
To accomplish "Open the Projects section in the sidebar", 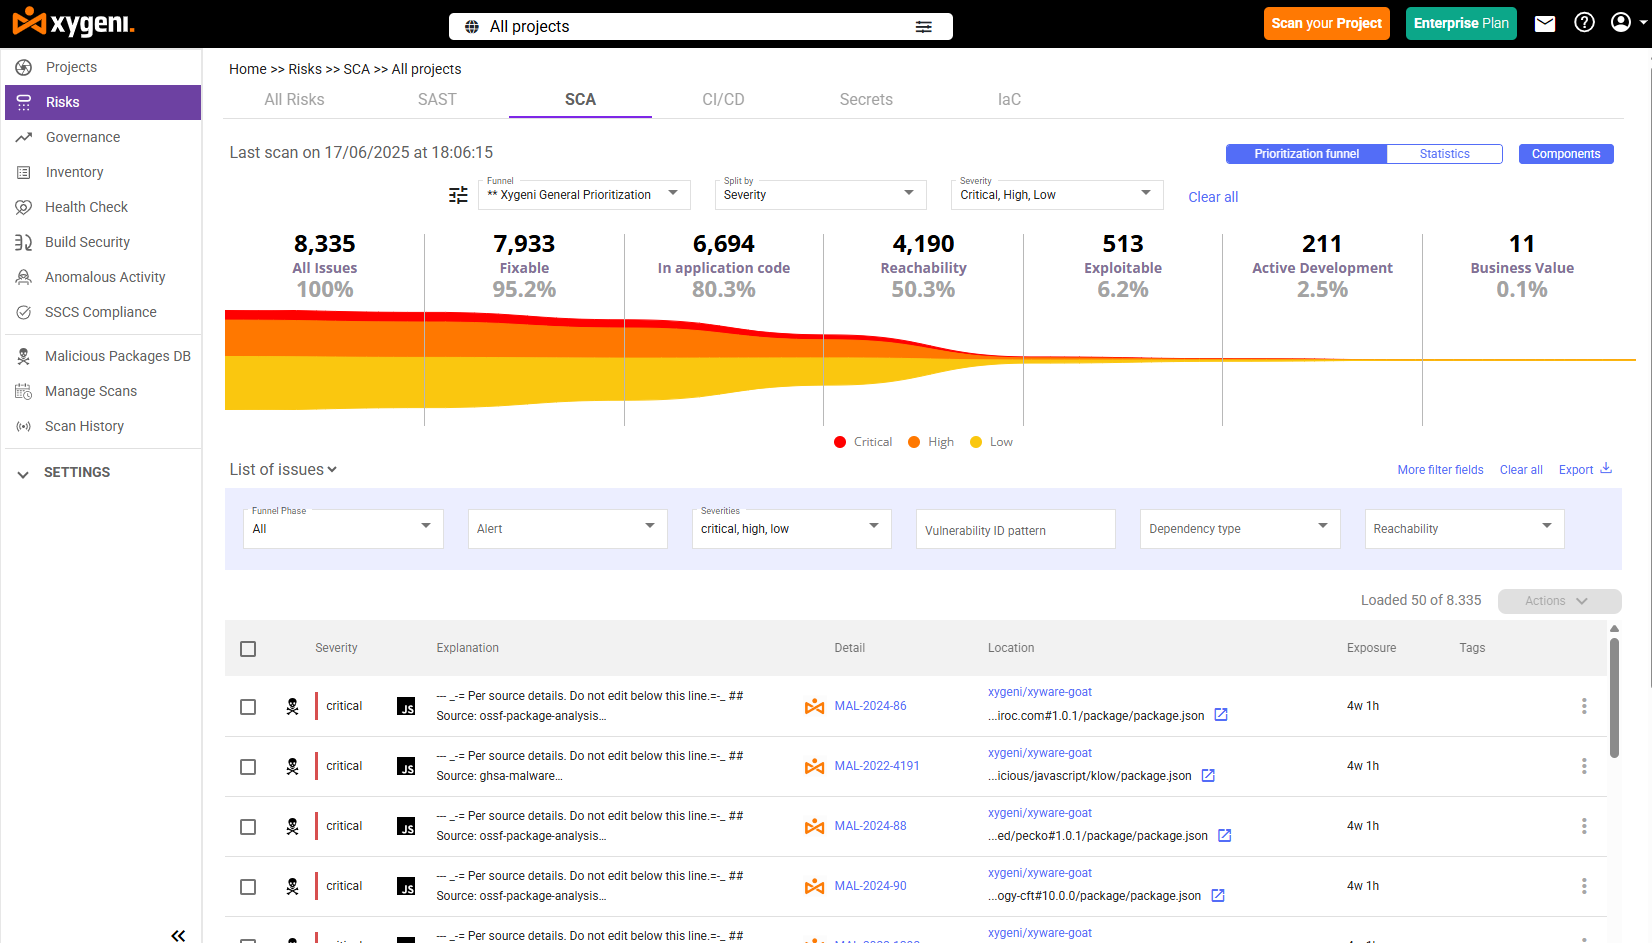I will pyautogui.click(x=71, y=66).
